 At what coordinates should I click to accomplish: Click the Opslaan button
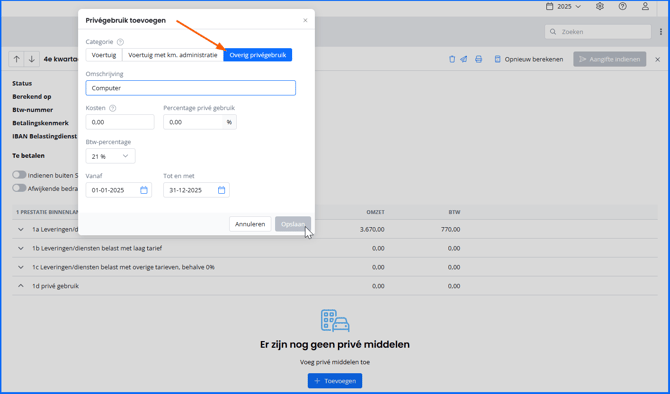tap(293, 224)
